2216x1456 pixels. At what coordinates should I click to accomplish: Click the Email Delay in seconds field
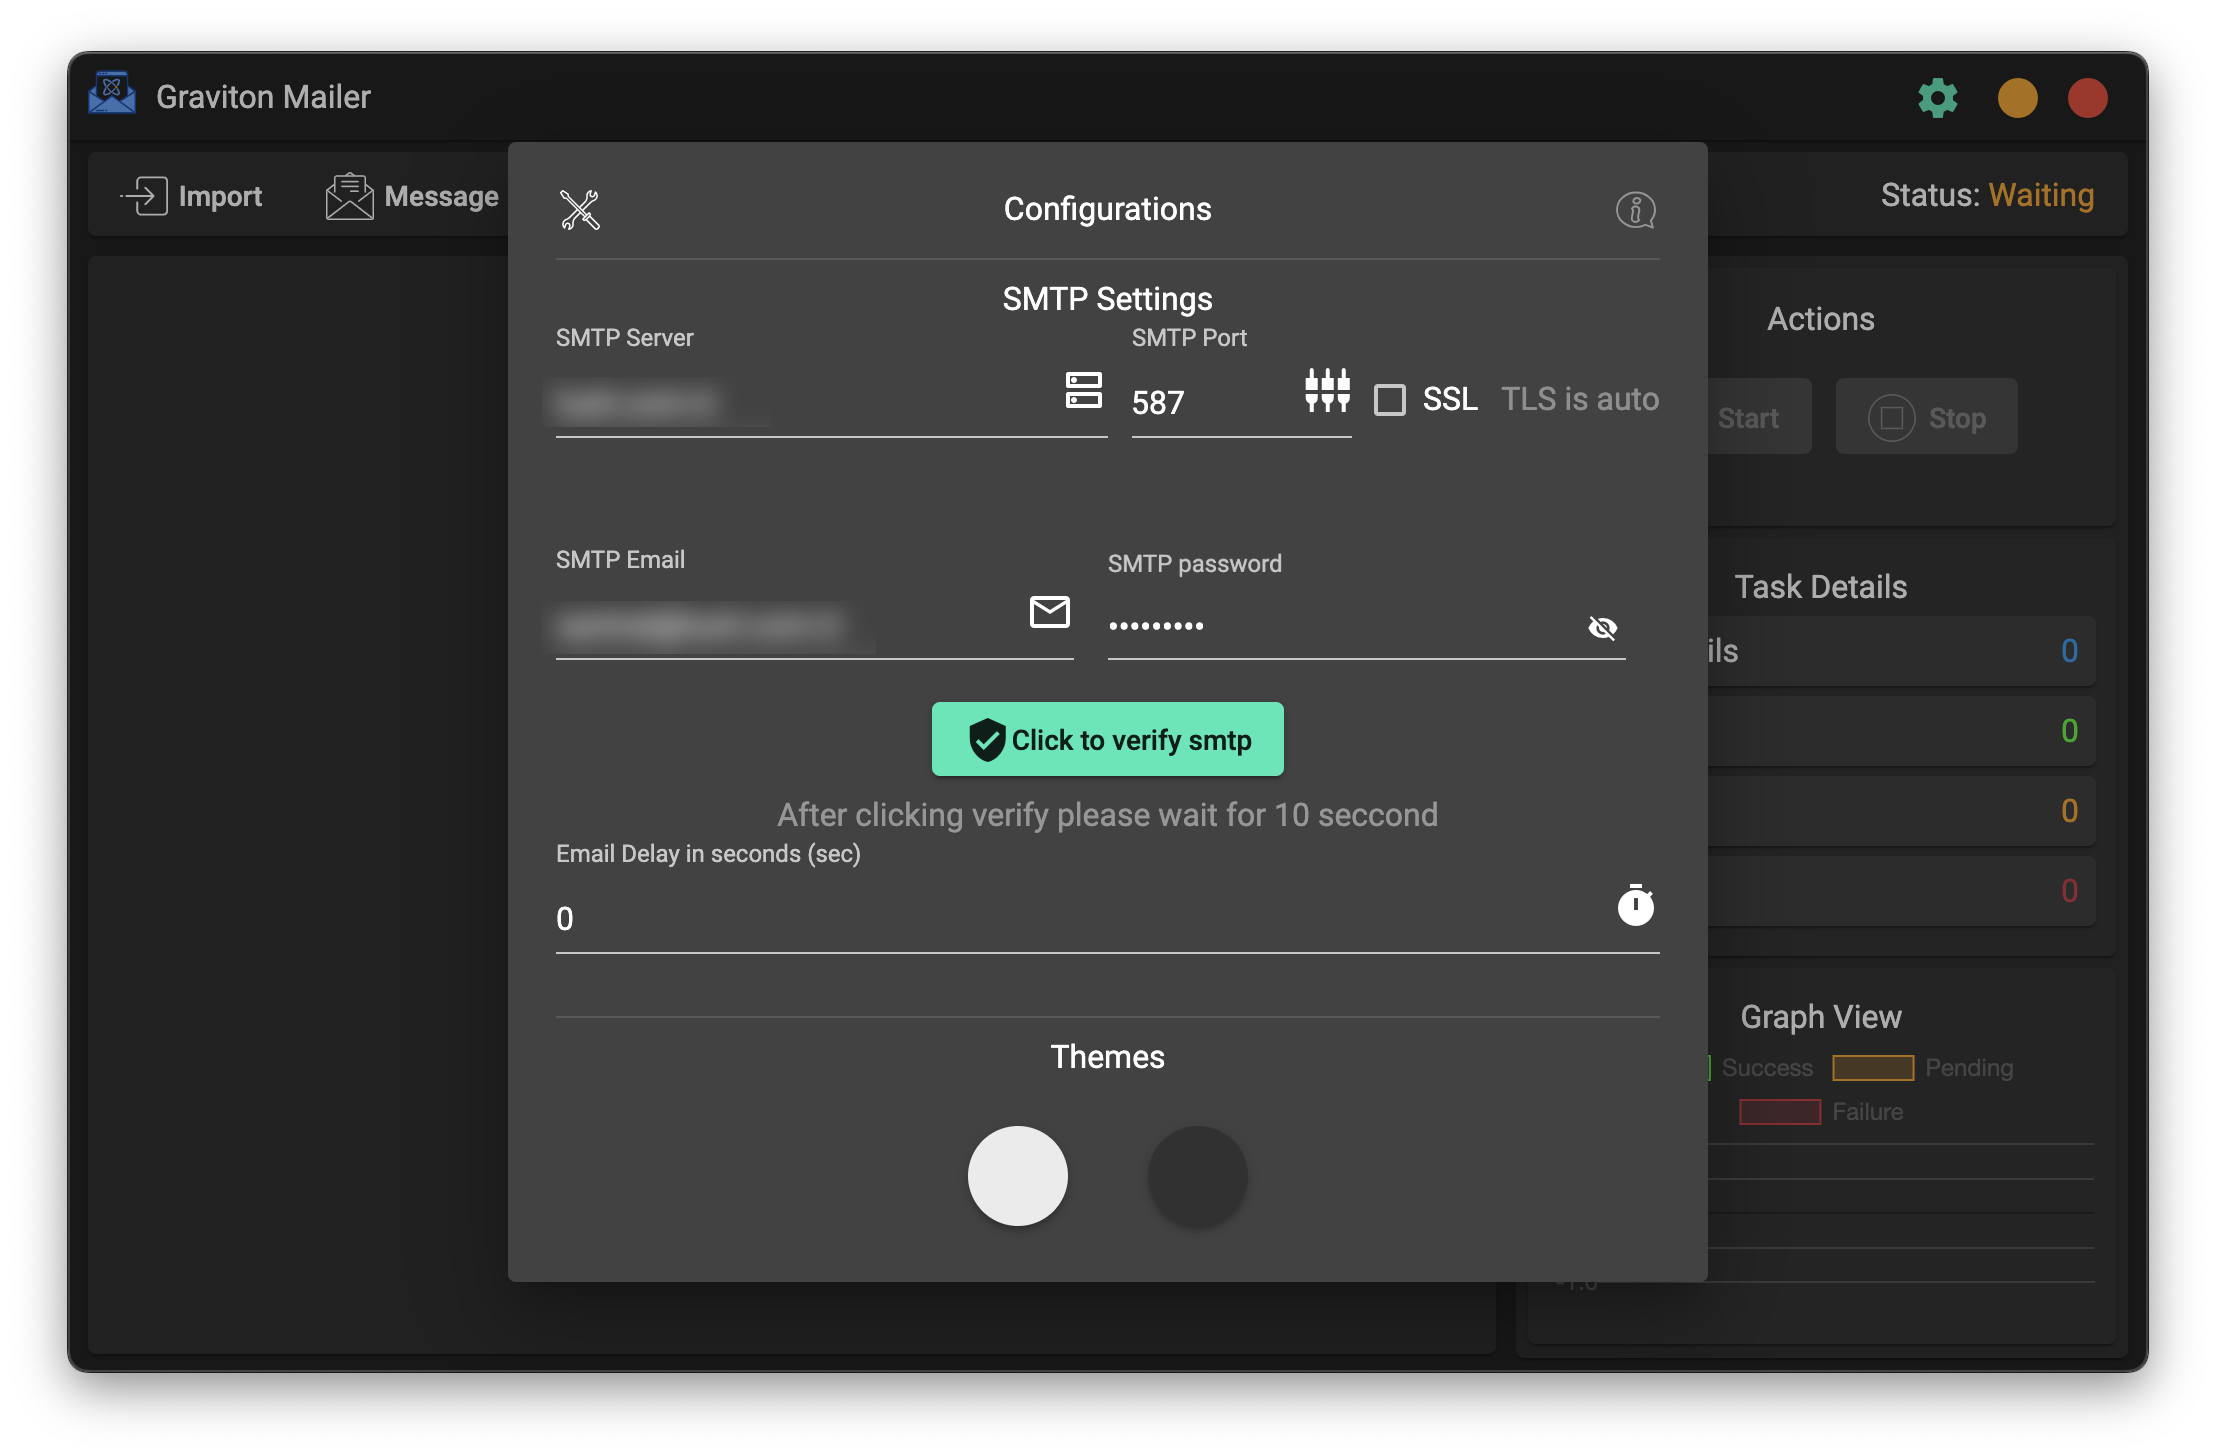(x=1080, y=918)
